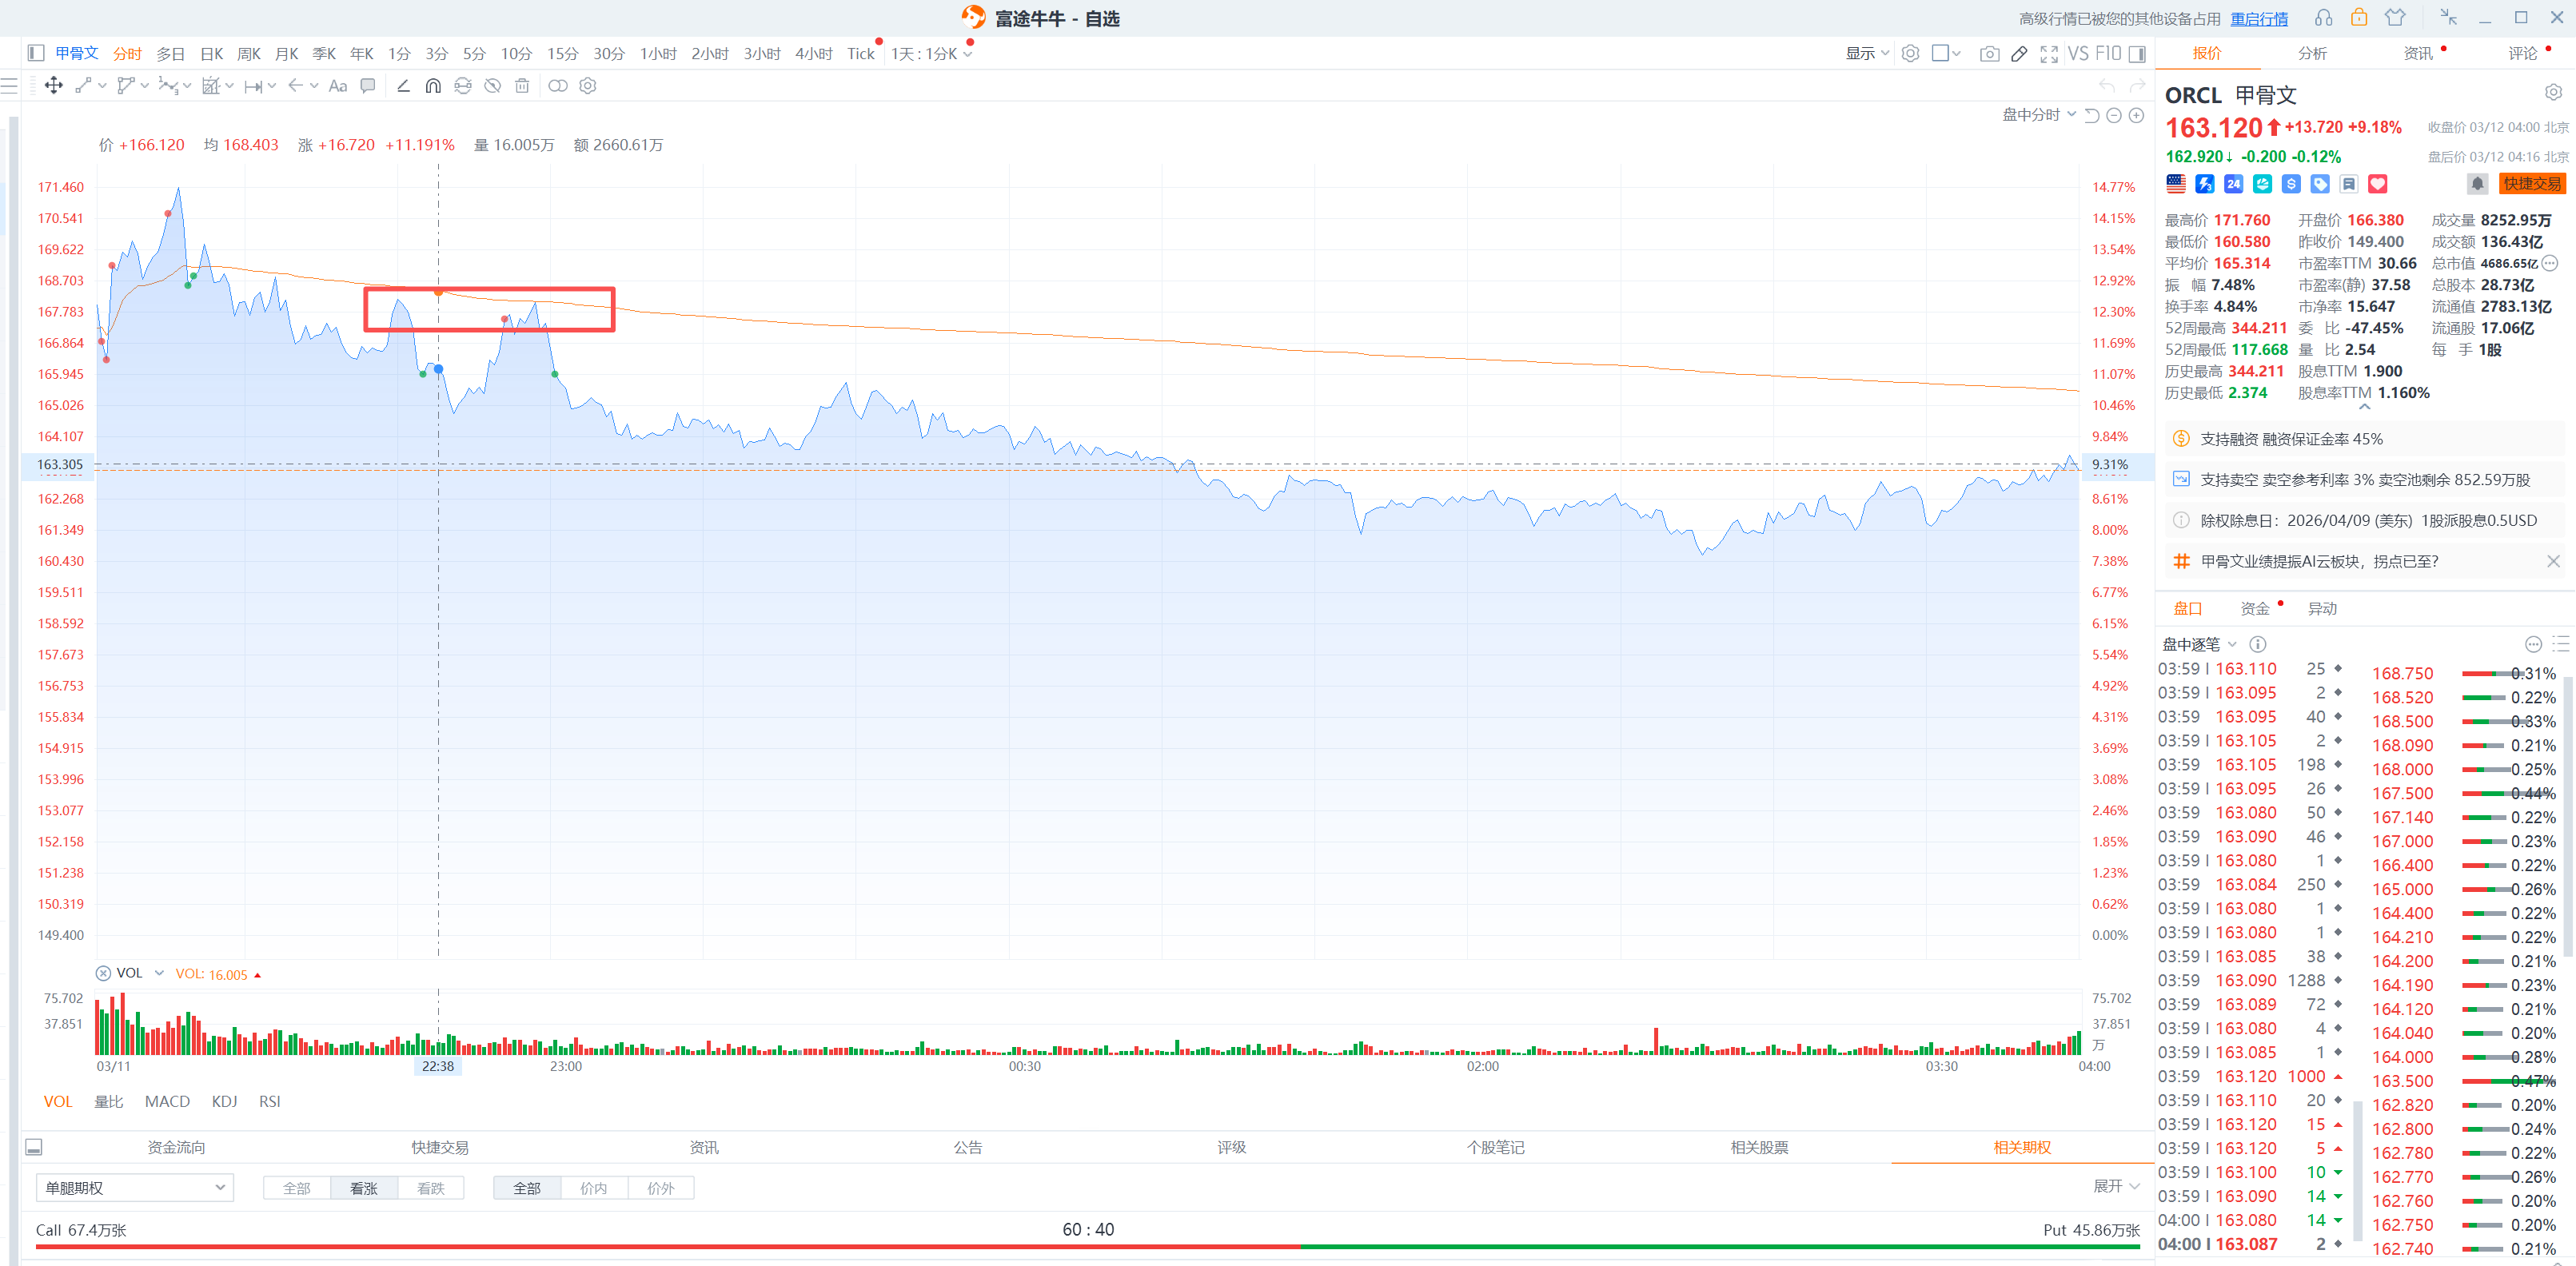The image size is (2576, 1266).
Task: Switch to the 分析 tab
Action: (x=2311, y=54)
